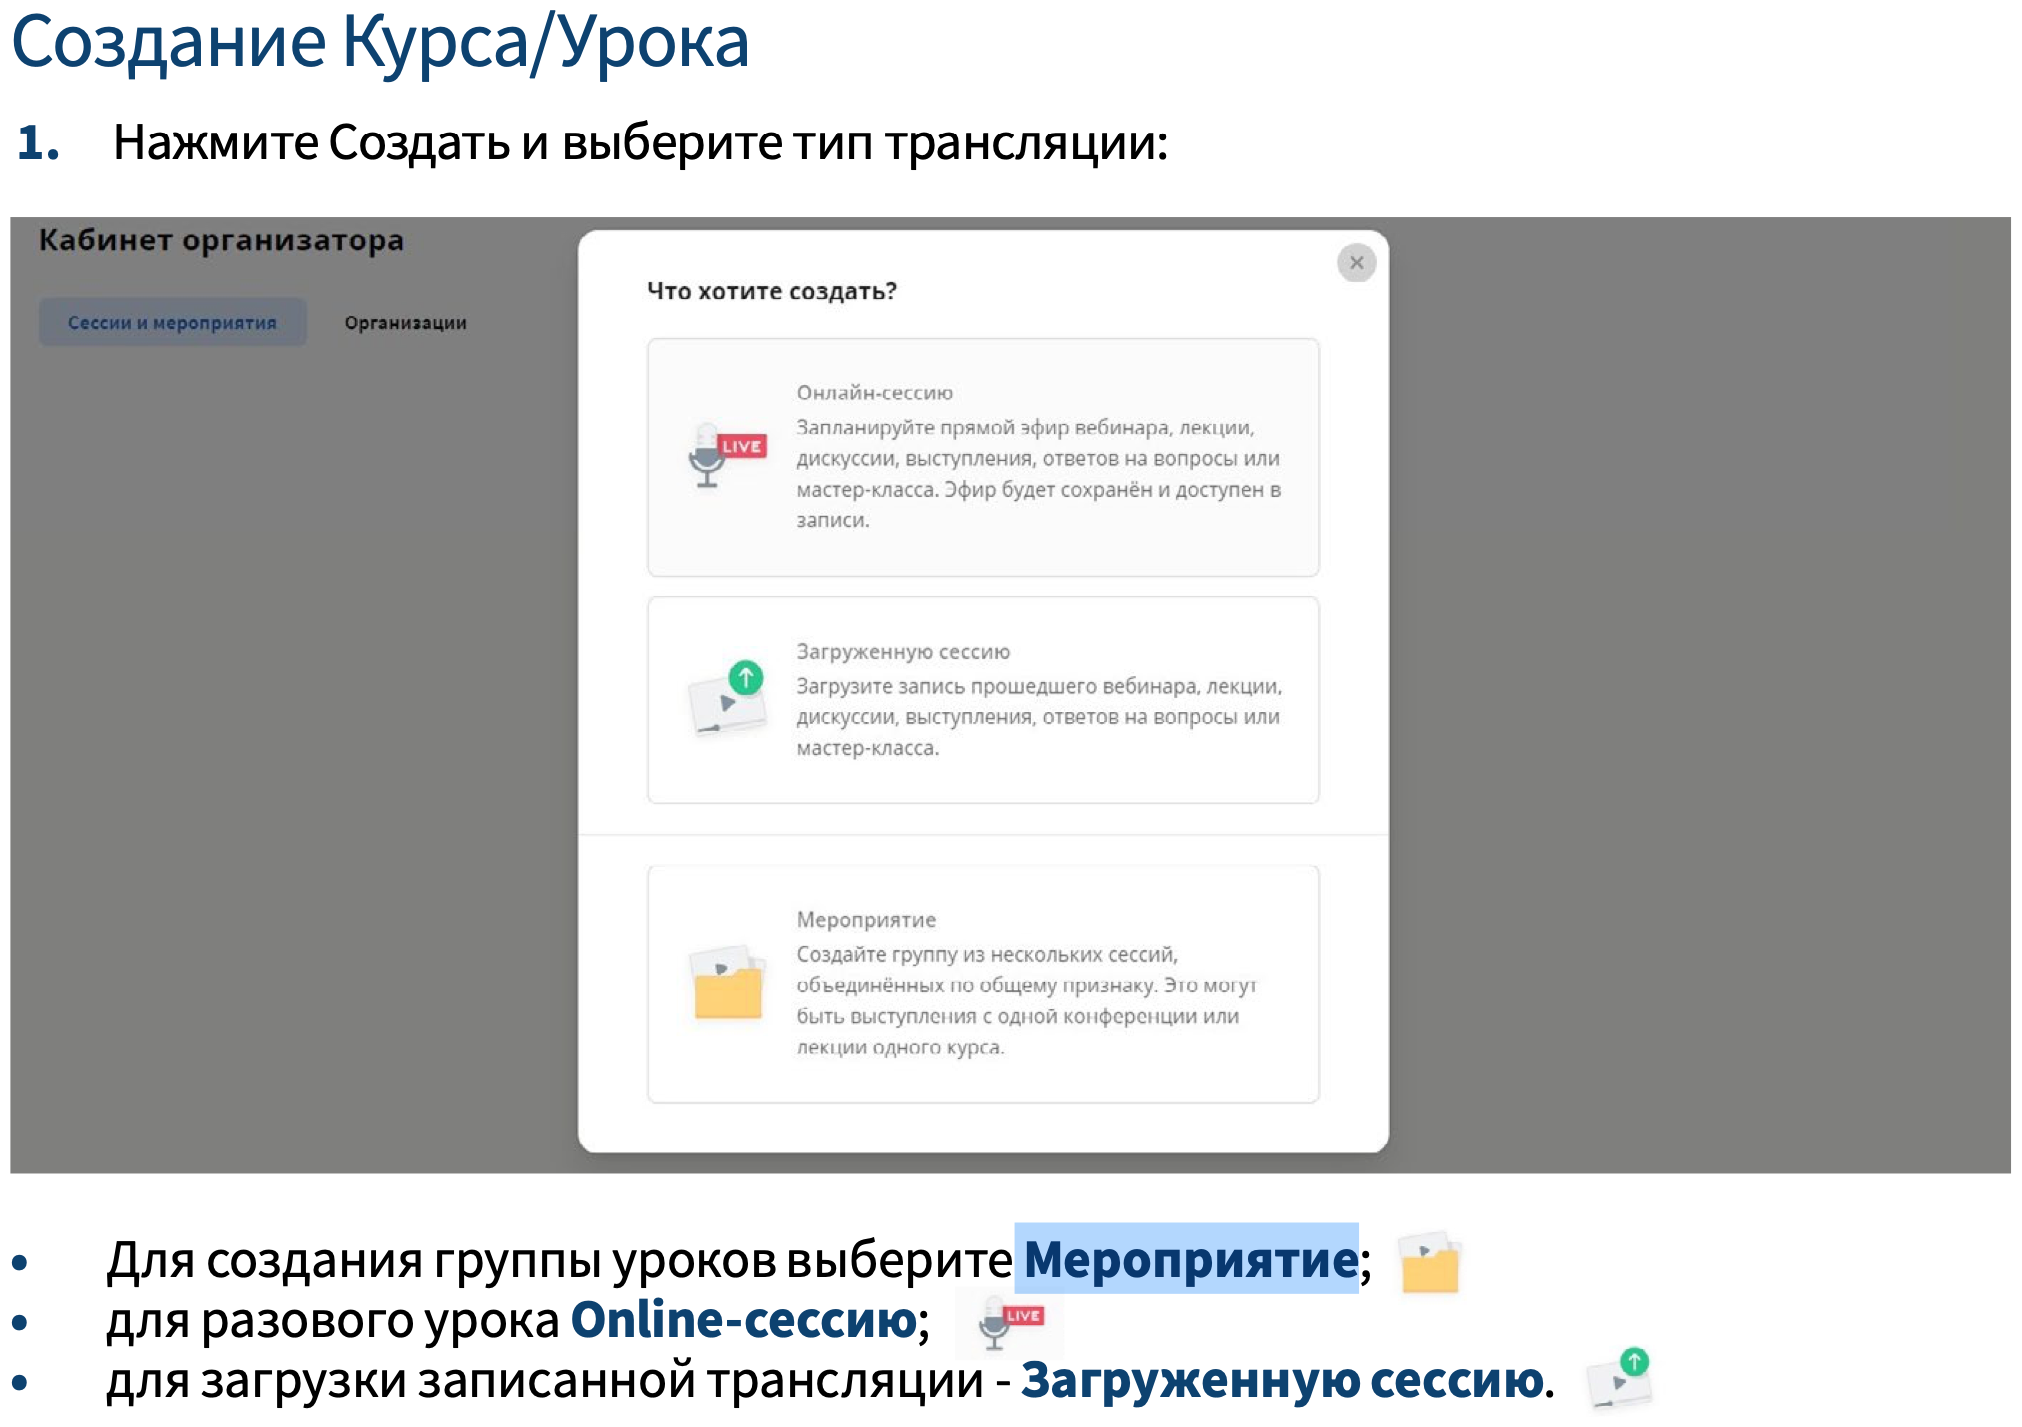Click the Онлайн-сессию description paragraph

coord(1037,474)
